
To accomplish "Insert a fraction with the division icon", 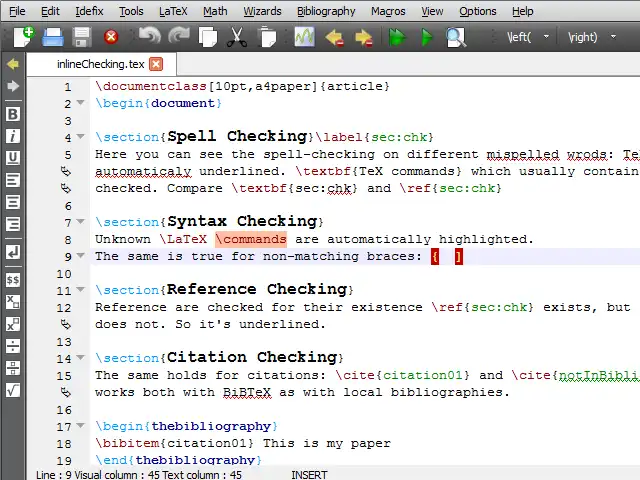I will pos(13,346).
